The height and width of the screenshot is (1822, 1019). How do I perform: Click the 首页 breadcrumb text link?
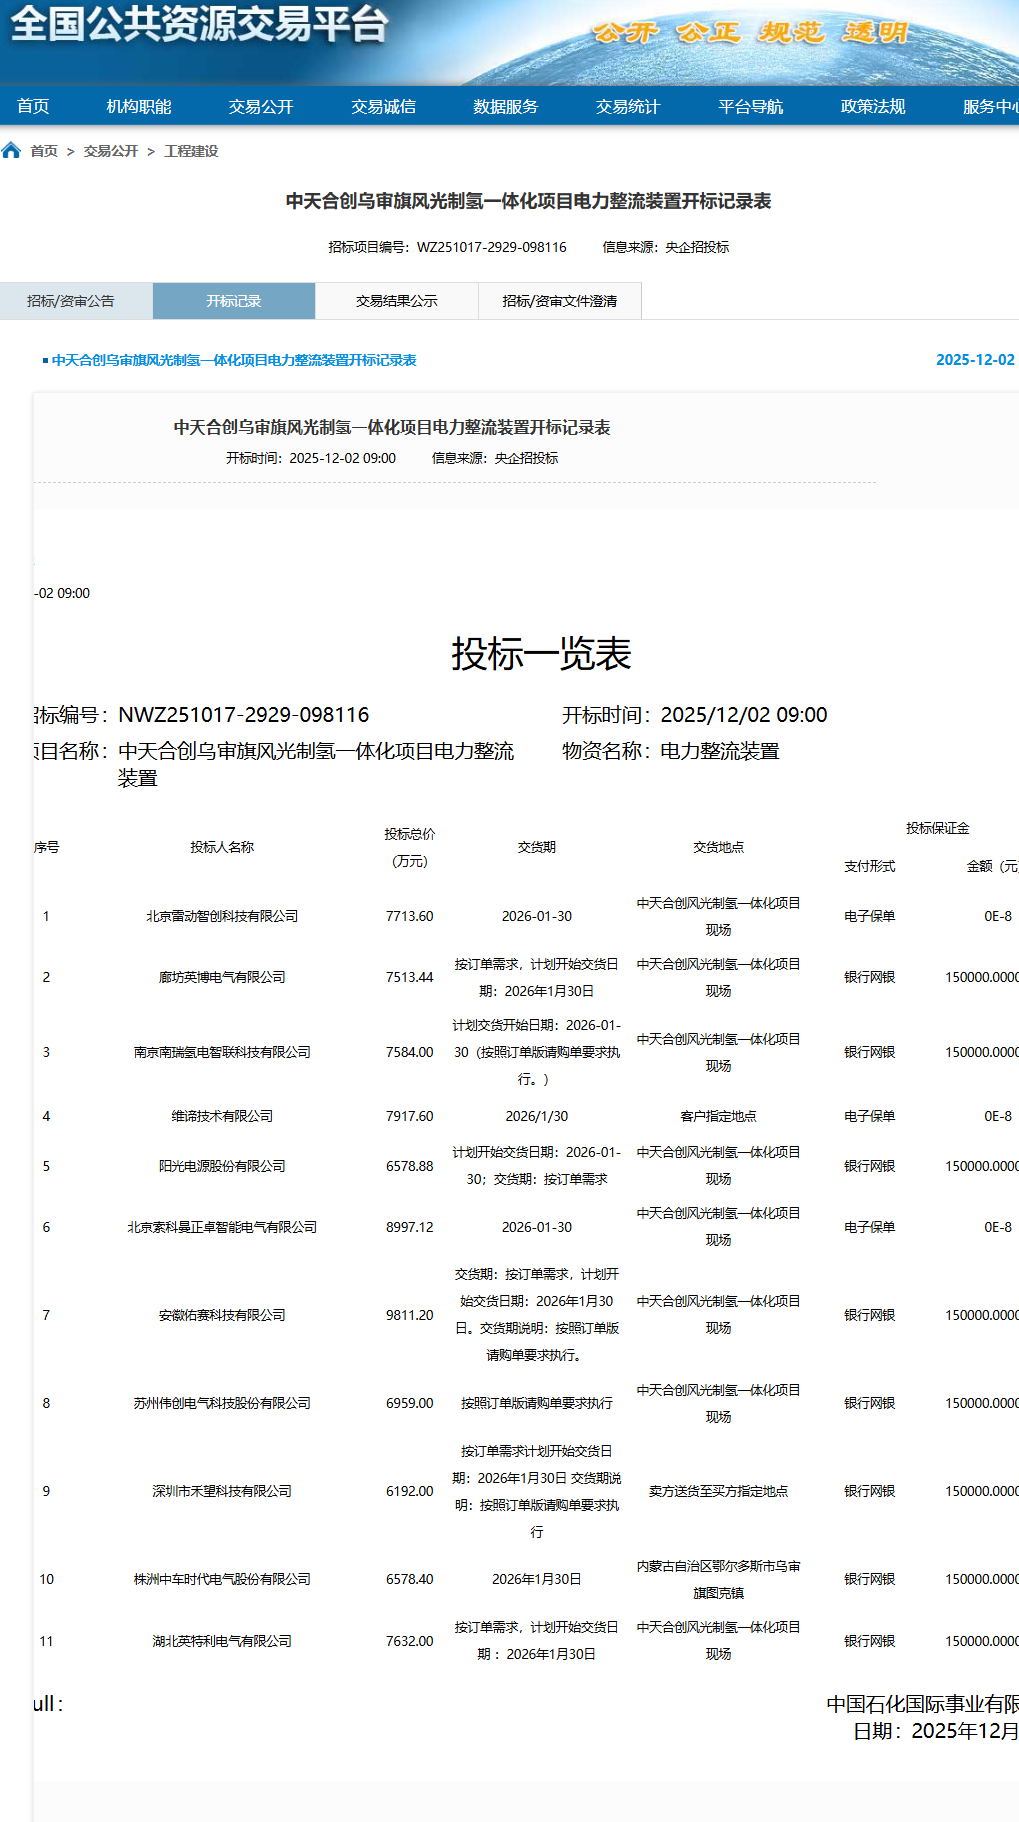point(44,151)
